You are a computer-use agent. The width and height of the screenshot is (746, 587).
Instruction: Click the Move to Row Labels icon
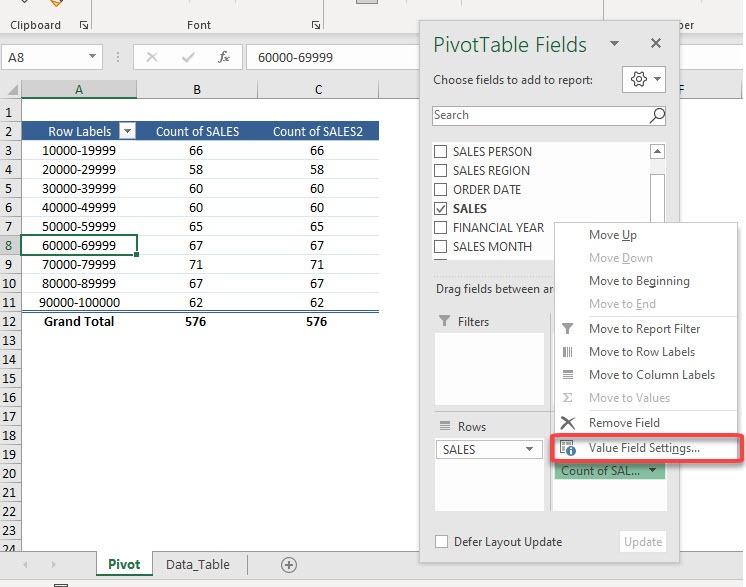point(568,352)
